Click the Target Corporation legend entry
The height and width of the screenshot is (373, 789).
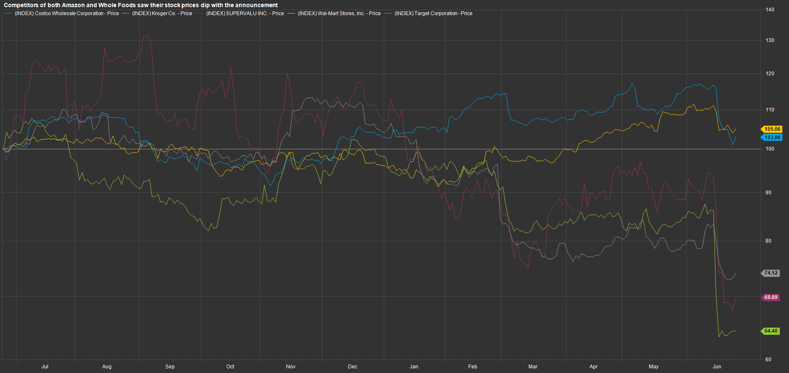(x=428, y=13)
